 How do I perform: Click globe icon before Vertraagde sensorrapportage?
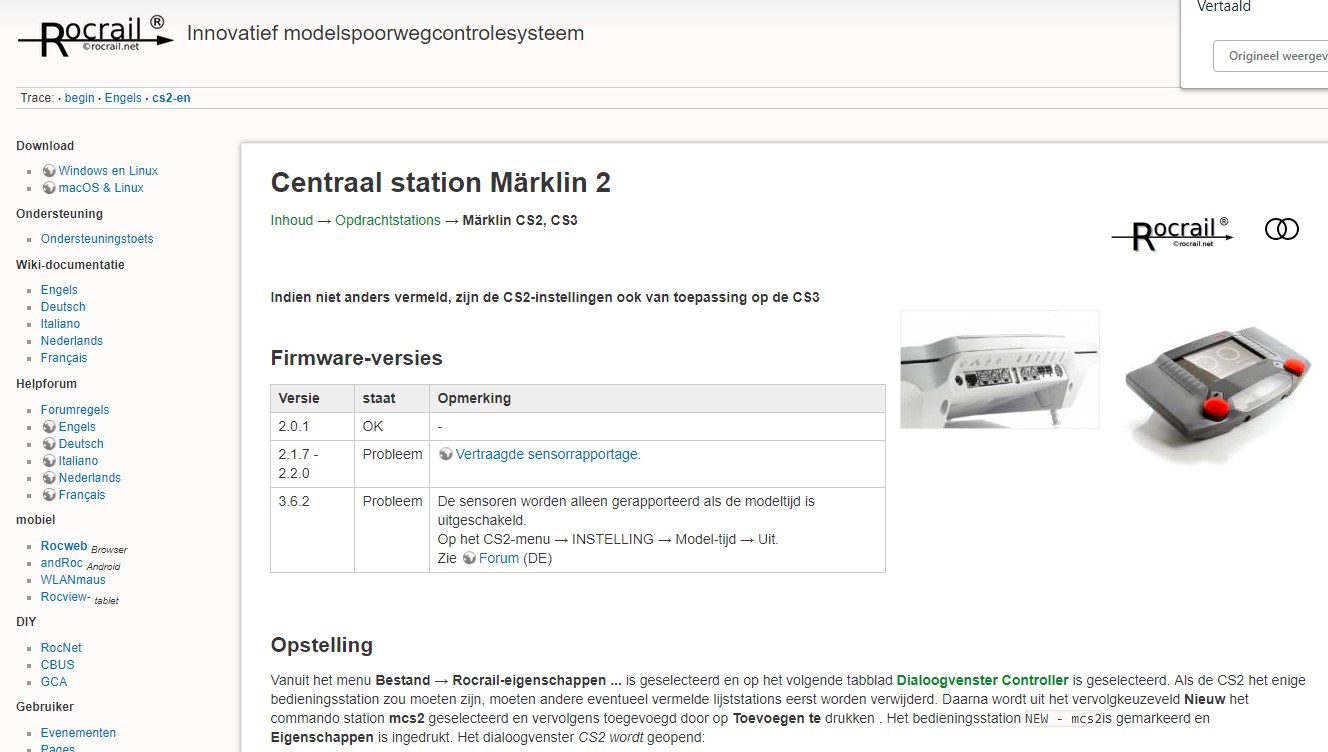(445, 454)
